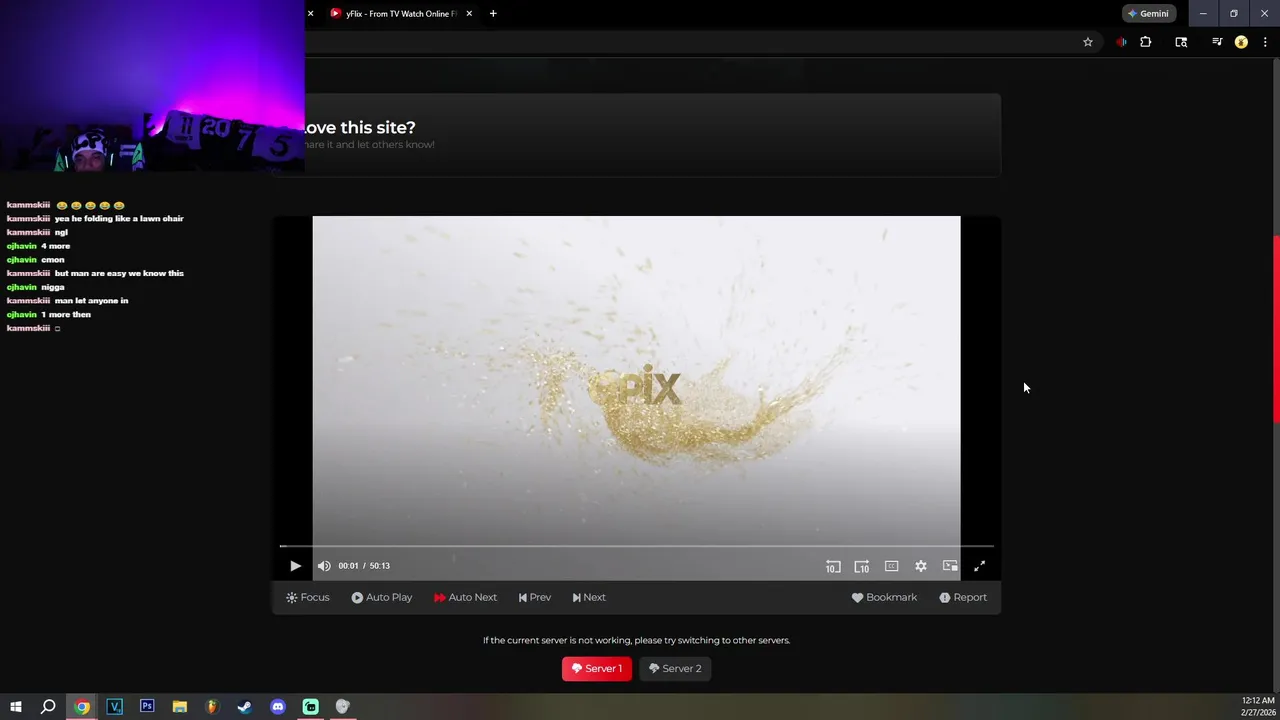The image size is (1280, 720).
Task: Open the media controls playlist icon
Action: point(1217,42)
